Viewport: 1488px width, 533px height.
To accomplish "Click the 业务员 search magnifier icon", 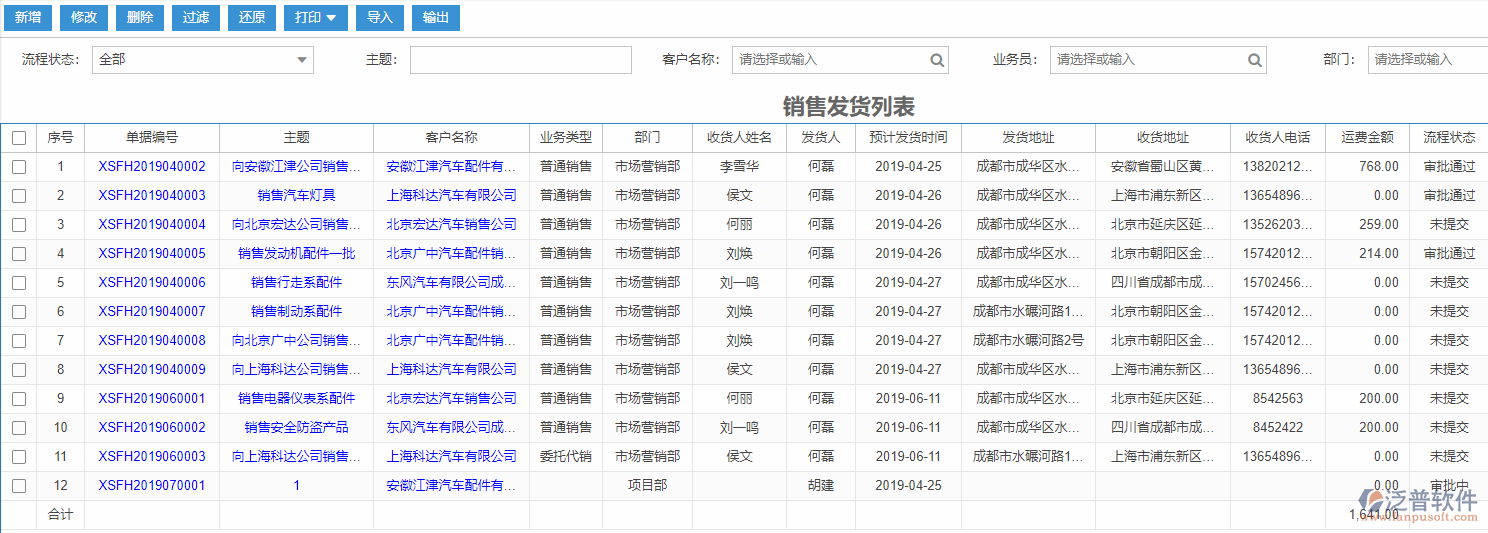I will pyautogui.click(x=1255, y=60).
